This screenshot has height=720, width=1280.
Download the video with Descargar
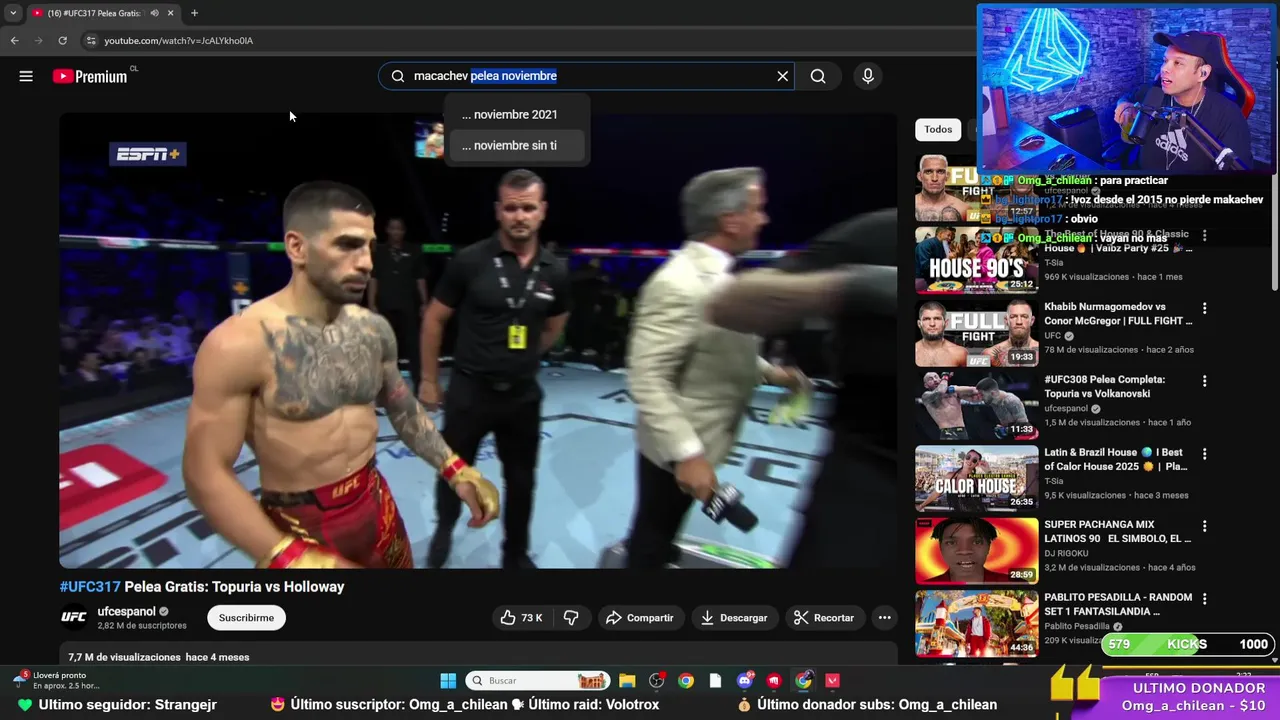click(734, 618)
